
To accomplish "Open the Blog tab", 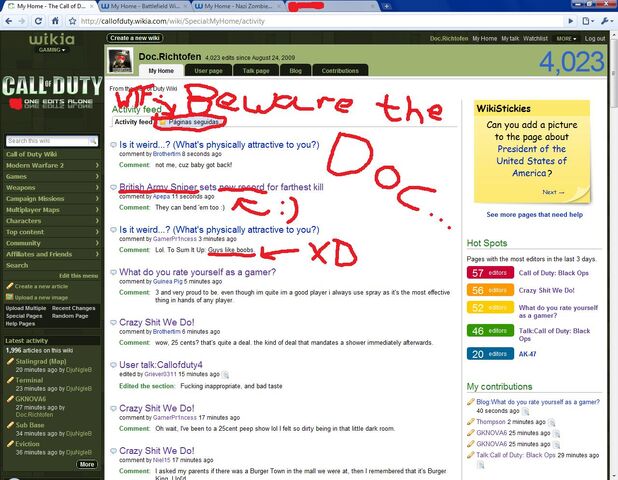I will tap(296, 71).
